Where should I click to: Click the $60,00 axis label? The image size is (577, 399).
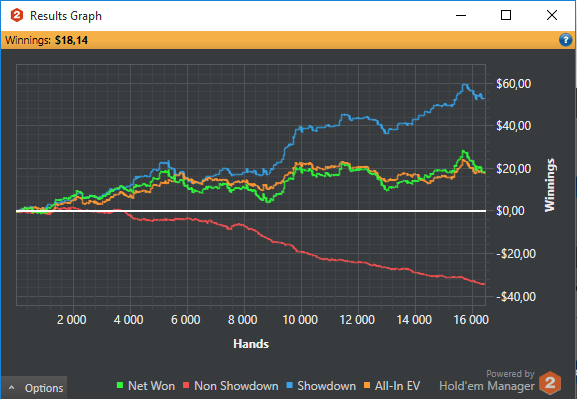(x=513, y=84)
